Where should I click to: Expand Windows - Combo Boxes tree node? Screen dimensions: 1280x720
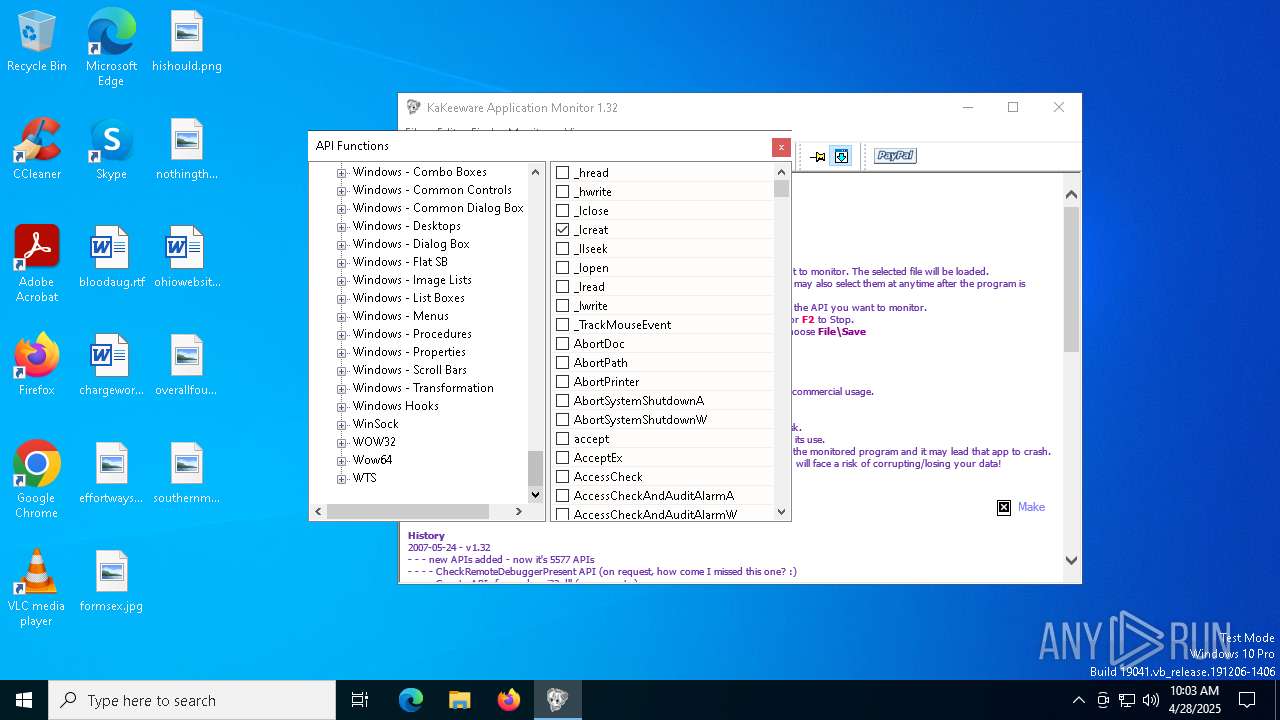point(341,172)
